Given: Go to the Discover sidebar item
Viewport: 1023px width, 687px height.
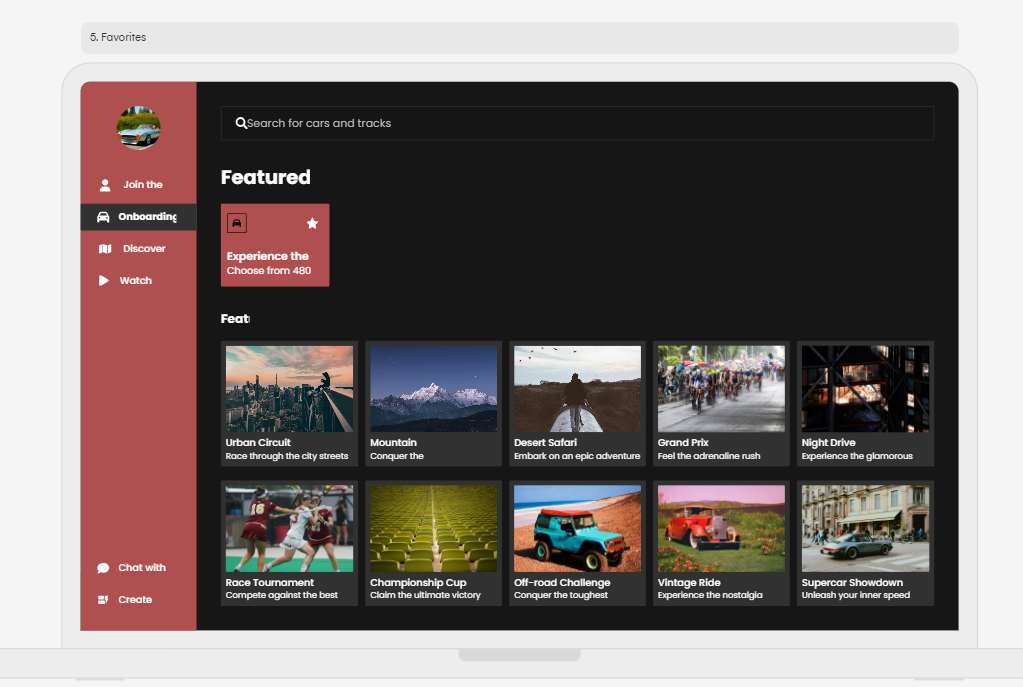Looking at the screenshot, I should point(138,249).
